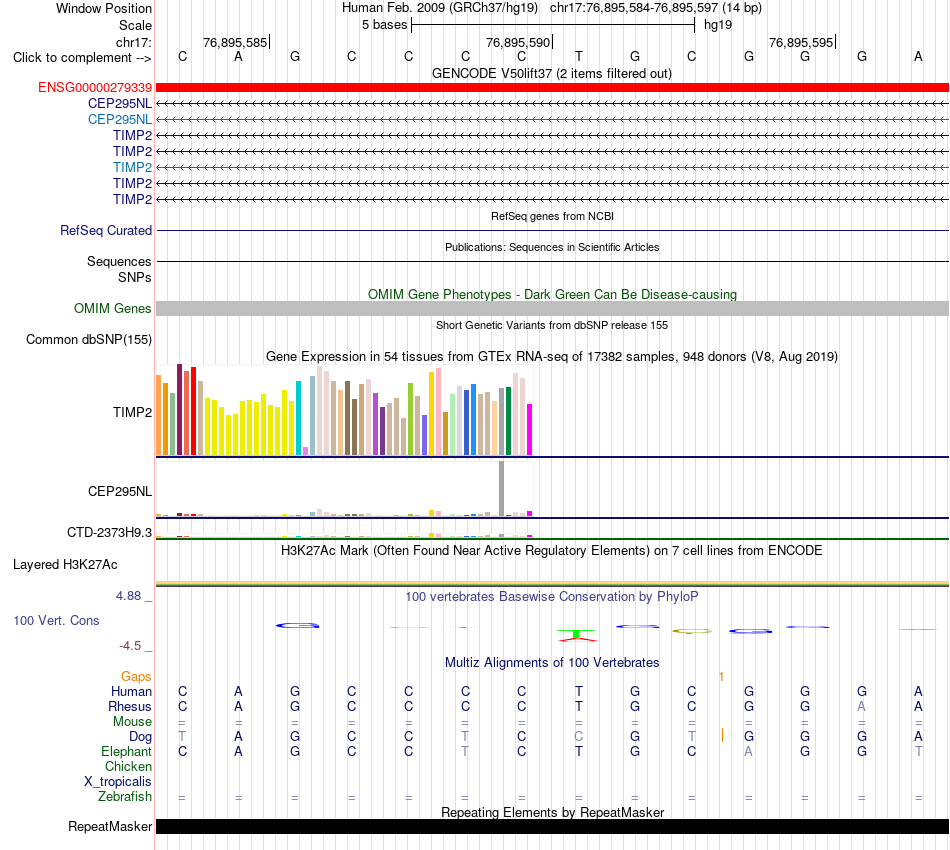
Task: Click 'Repeating Elements by RepeatMasker' title
Action: pyautogui.click(x=553, y=812)
